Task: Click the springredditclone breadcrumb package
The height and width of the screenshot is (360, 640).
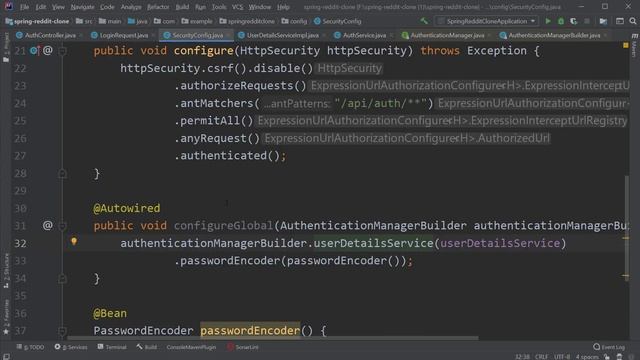Action: pyautogui.click(x=247, y=21)
